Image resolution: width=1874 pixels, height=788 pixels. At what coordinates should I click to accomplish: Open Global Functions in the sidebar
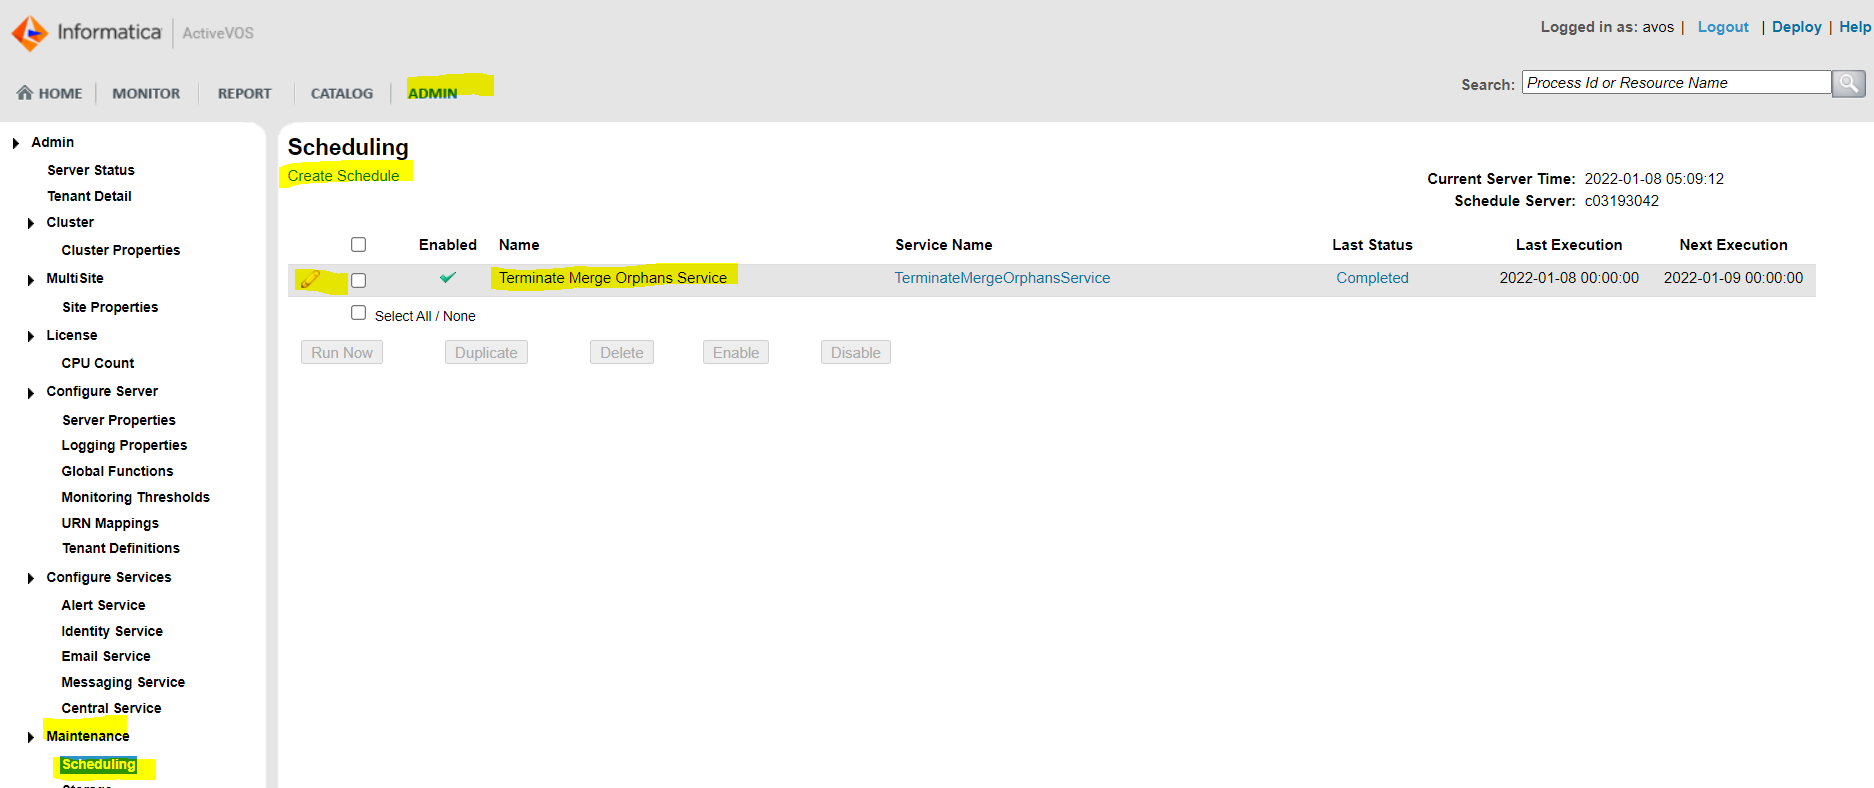point(117,471)
